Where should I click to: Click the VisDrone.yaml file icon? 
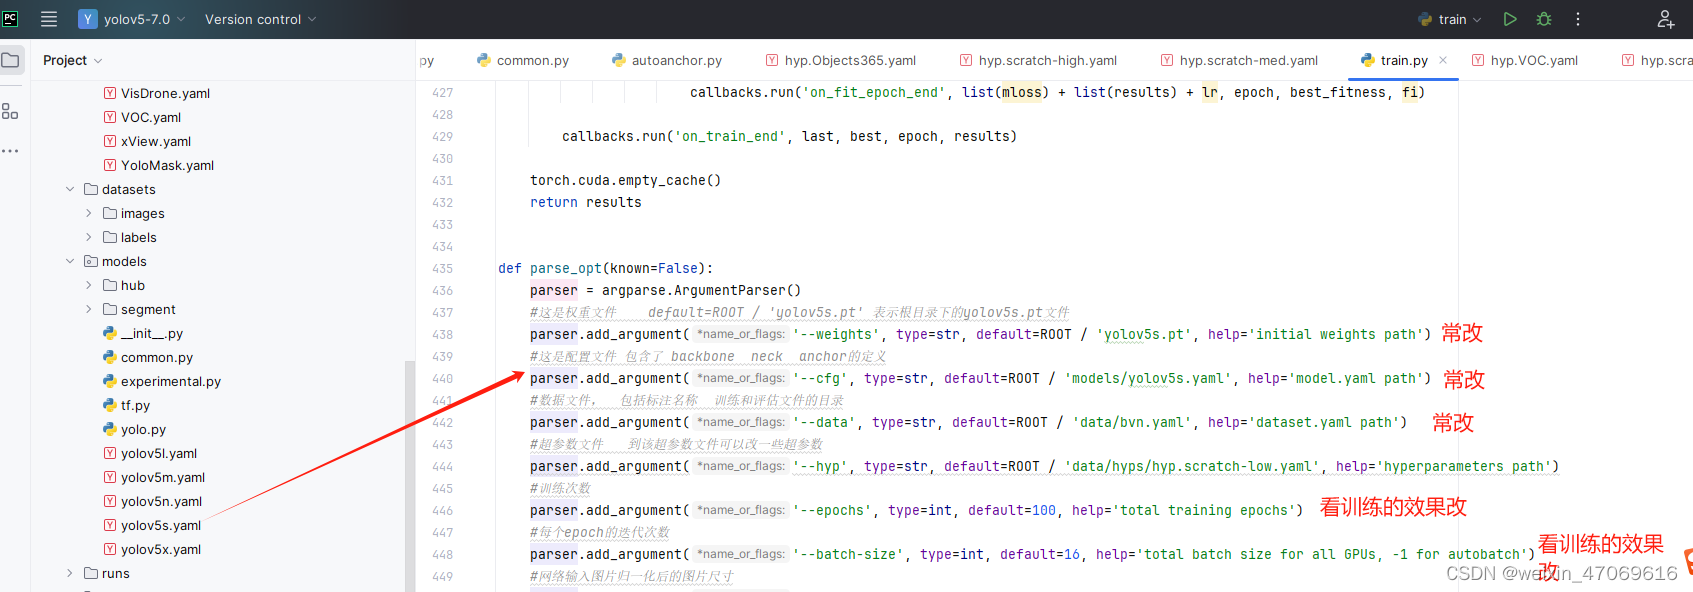(110, 93)
